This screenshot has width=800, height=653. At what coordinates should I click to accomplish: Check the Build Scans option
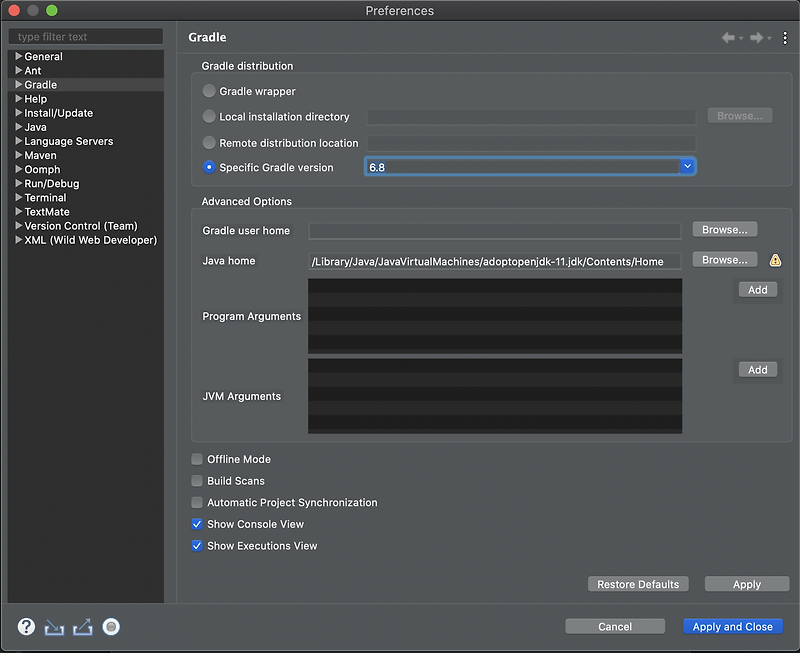click(196, 481)
